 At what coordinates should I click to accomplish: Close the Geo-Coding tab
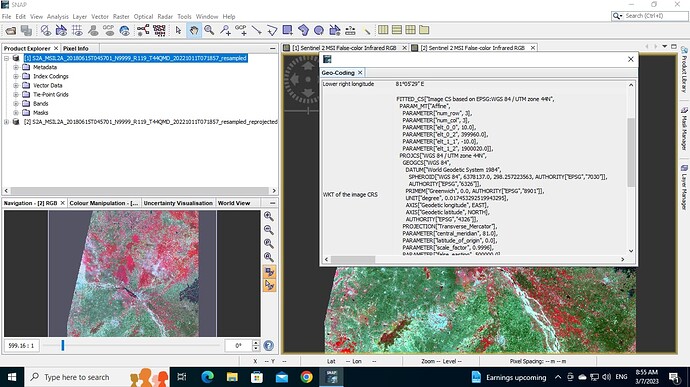(x=360, y=73)
